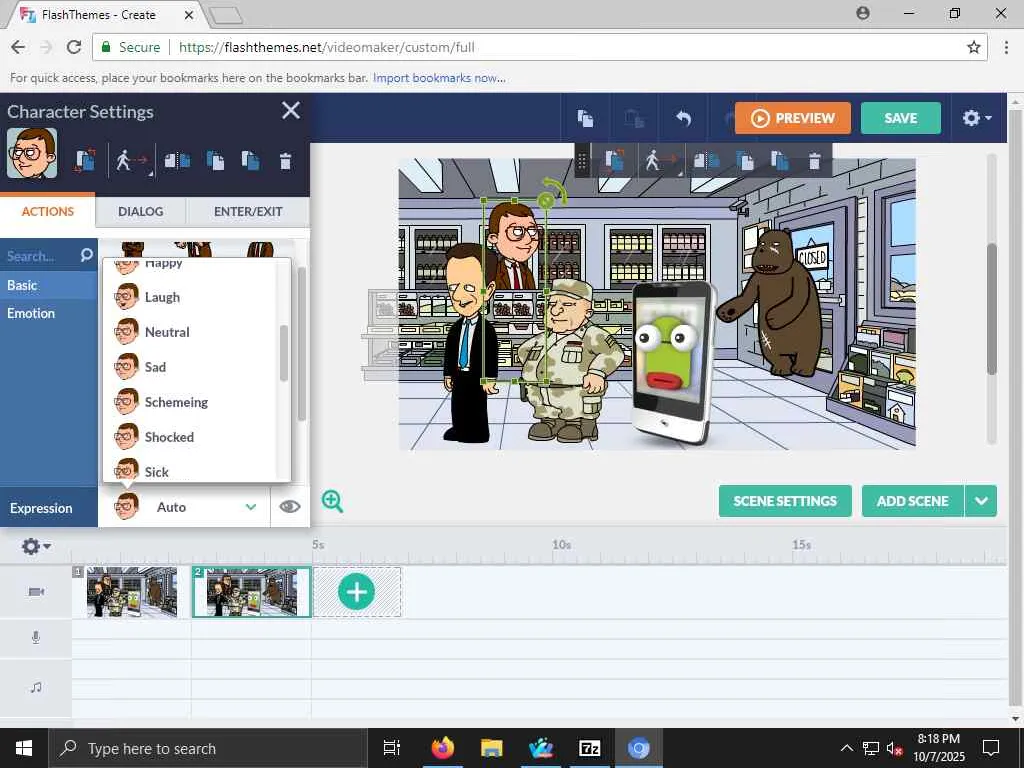1024x768 pixels.
Task: Click the 10s marker on timeline ruler
Action: (562, 545)
